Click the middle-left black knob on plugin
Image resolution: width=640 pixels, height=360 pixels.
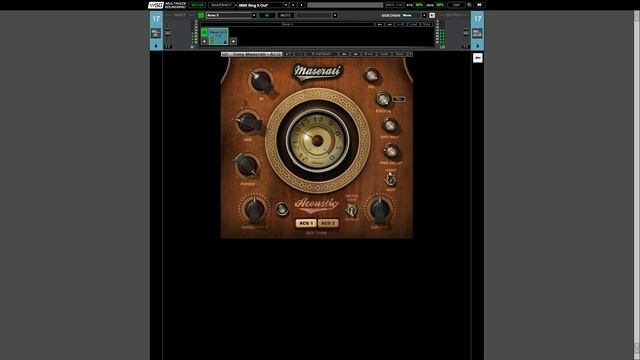click(x=247, y=122)
